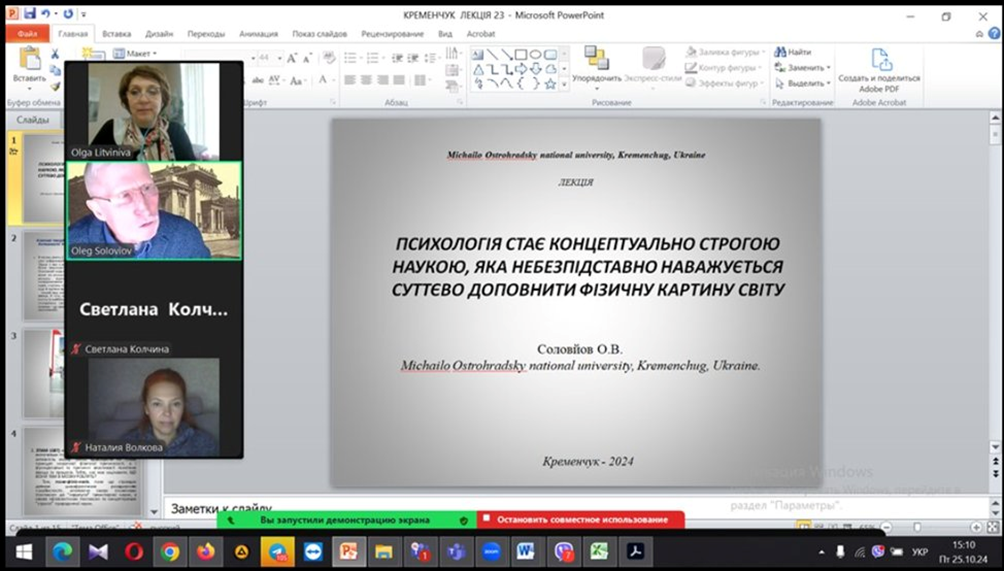Viewport: 1004px width, 571px height.
Task: Switch to the Вставка ribbon tab
Action: [x=116, y=33]
